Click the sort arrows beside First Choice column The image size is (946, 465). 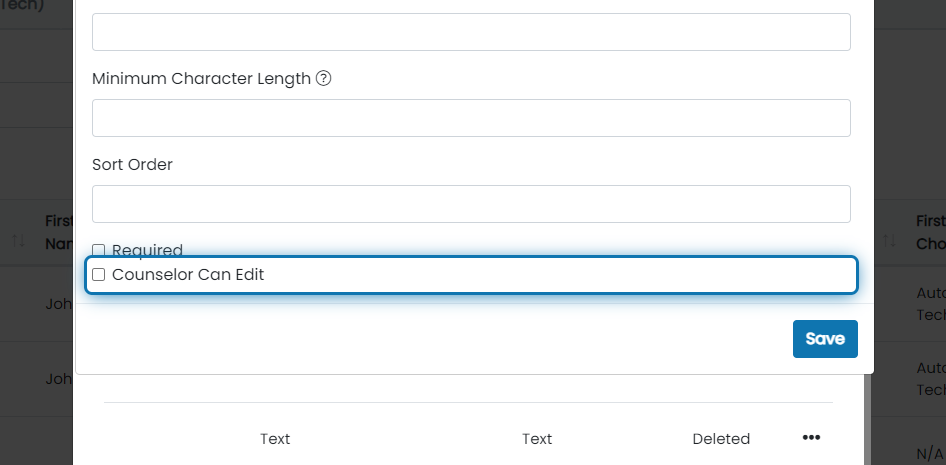coord(890,241)
